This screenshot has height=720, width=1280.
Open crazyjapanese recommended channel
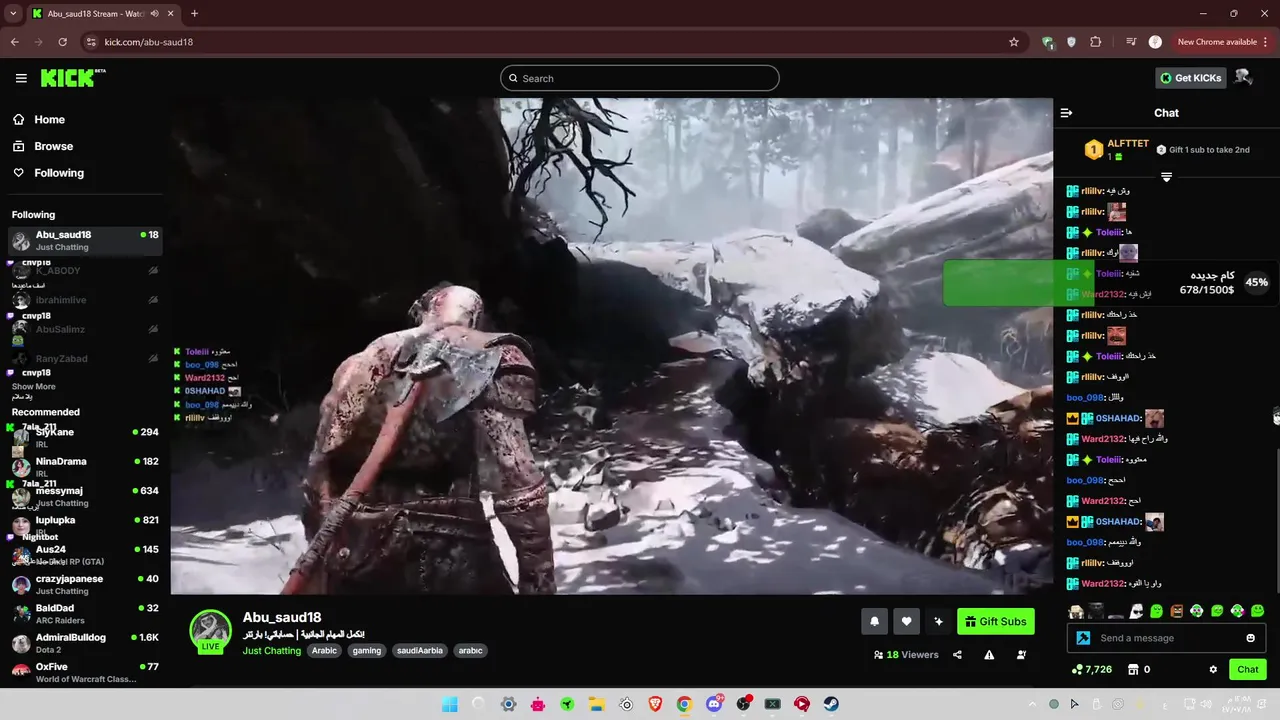tap(85, 584)
